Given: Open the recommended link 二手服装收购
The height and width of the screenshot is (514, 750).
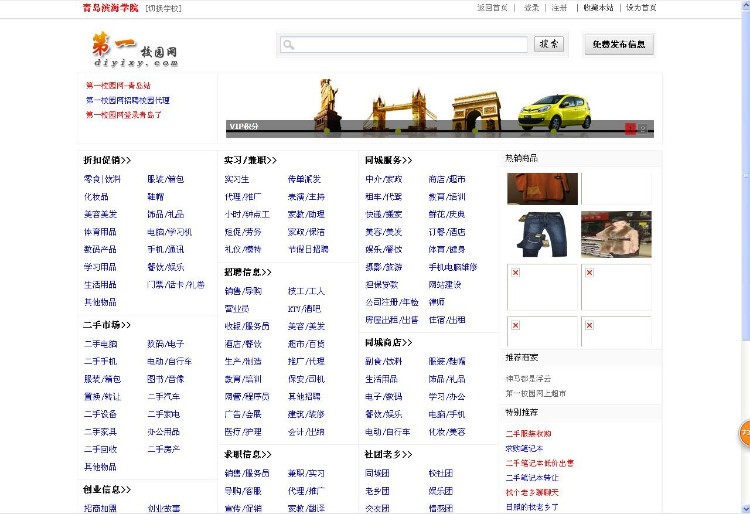Looking at the screenshot, I should 529,434.
